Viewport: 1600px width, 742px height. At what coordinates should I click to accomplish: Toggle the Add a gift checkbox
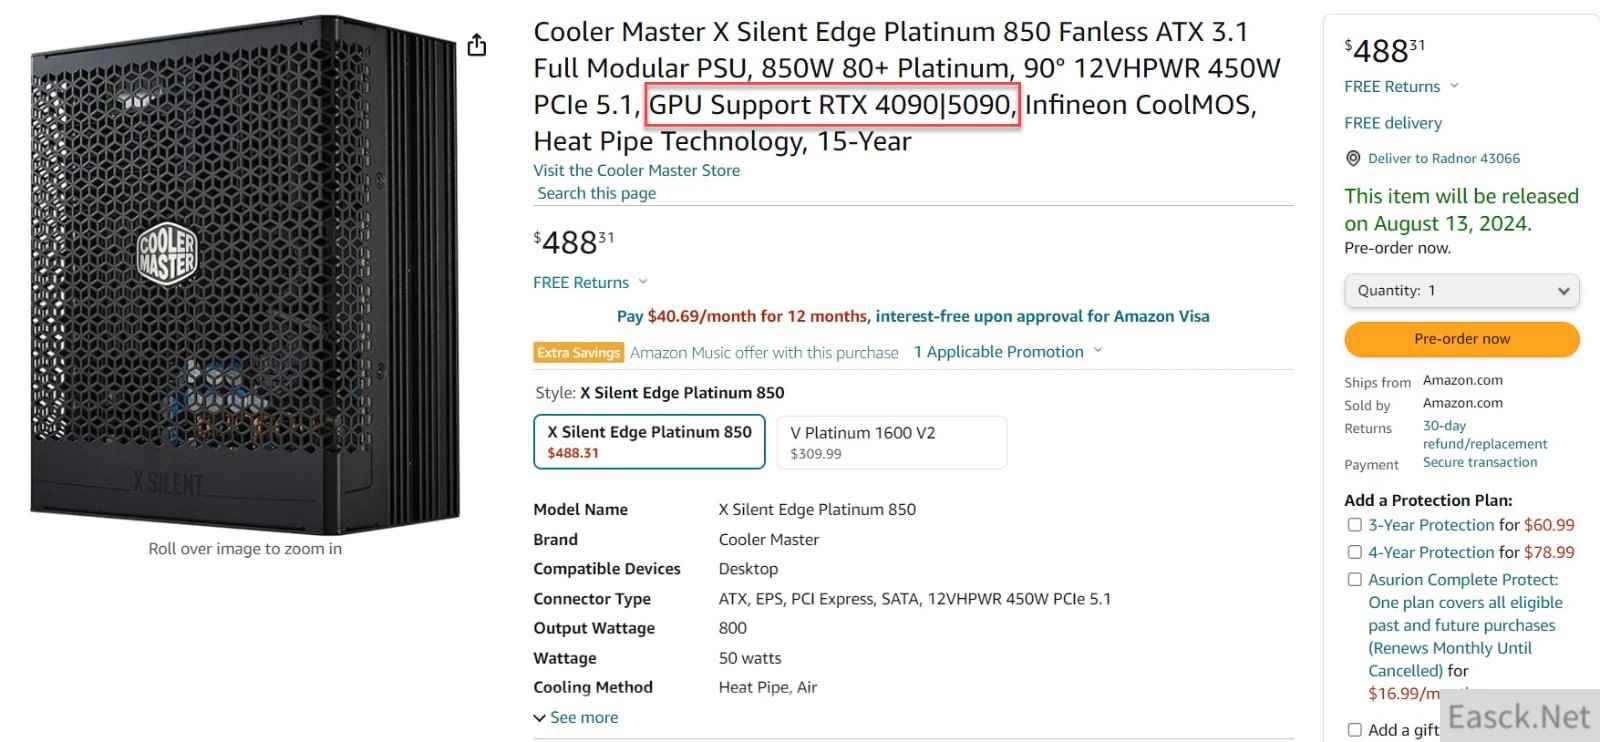[x=1355, y=730]
